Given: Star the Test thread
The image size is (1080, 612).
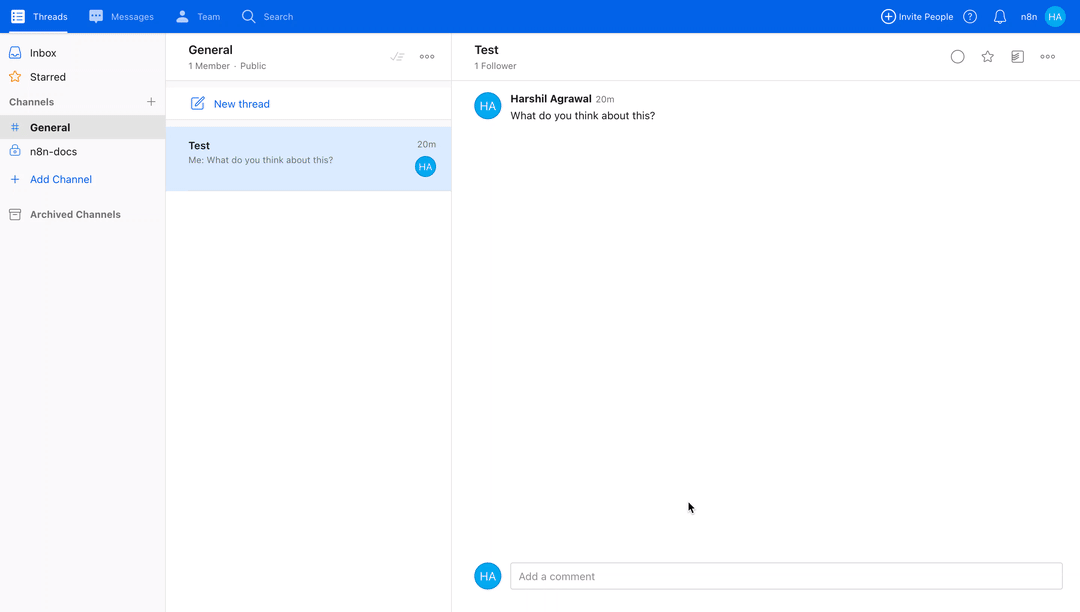Looking at the screenshot, I should tap(987, 57).
